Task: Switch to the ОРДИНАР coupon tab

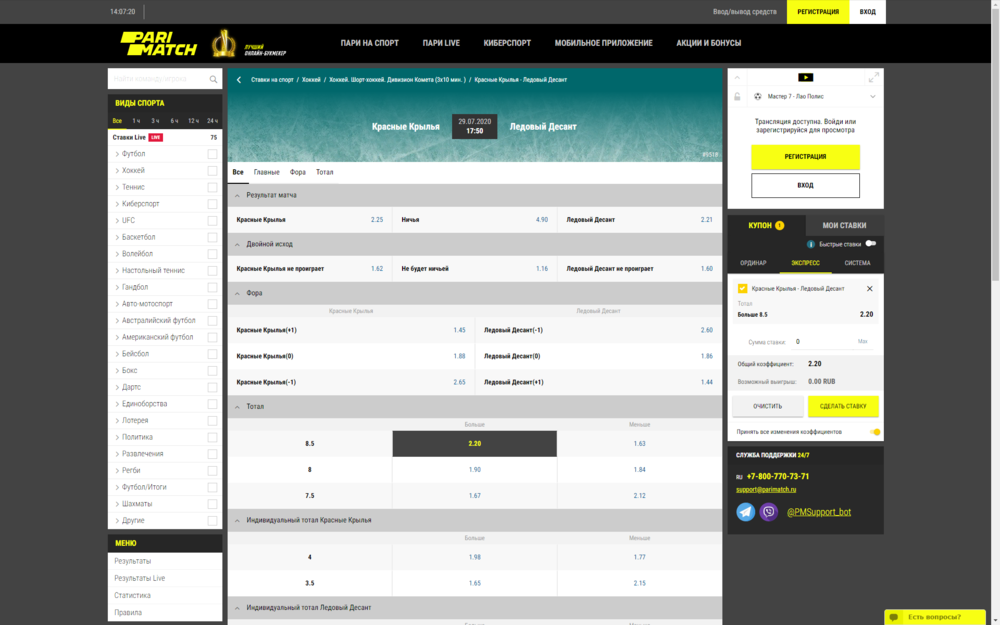Action: click(753, 263)
